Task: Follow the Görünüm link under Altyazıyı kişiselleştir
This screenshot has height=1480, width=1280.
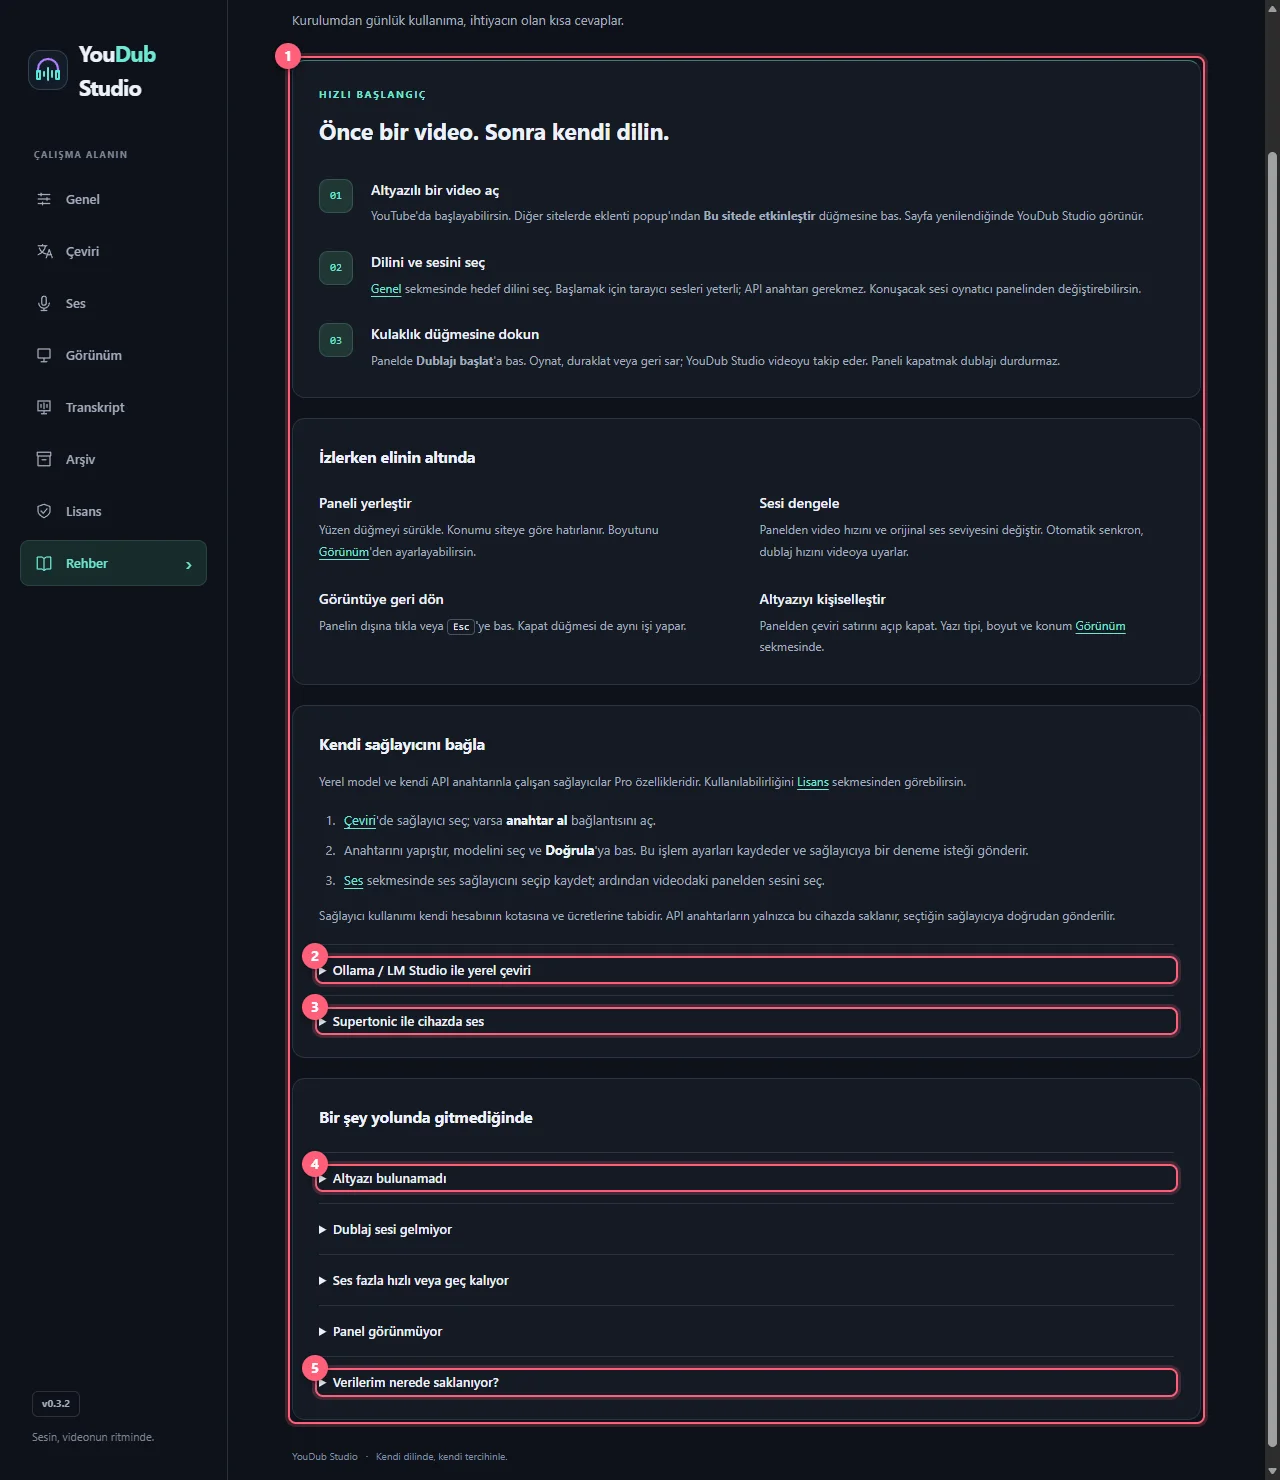Action: [1100, 626]
